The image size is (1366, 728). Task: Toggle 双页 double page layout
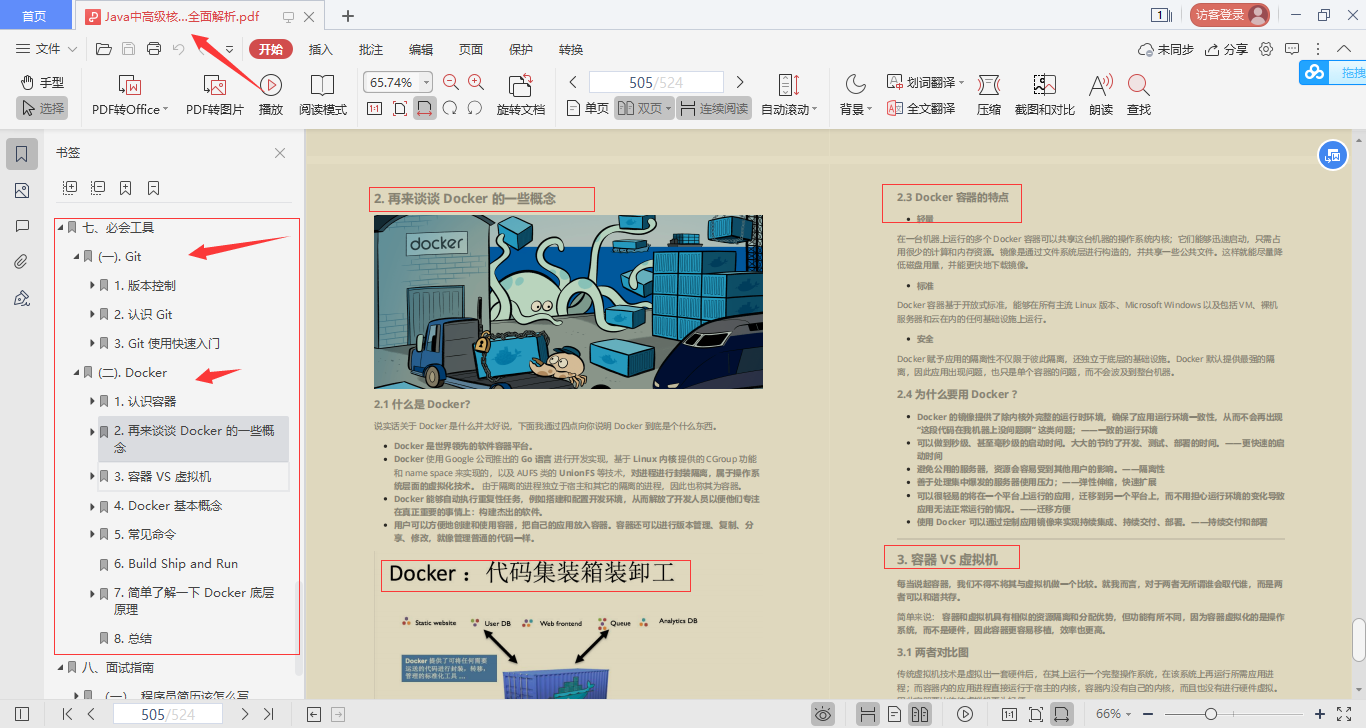[644, 108]
